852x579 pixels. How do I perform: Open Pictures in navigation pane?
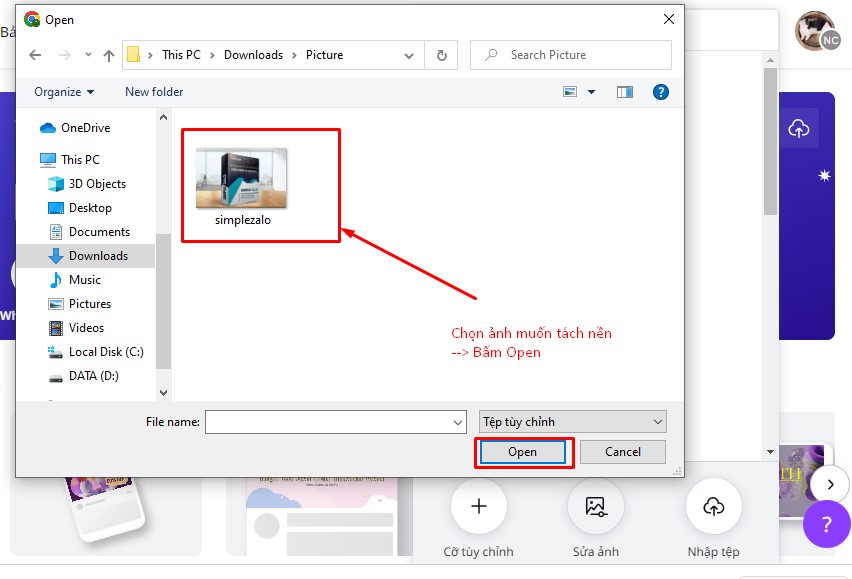pos(80,304)
